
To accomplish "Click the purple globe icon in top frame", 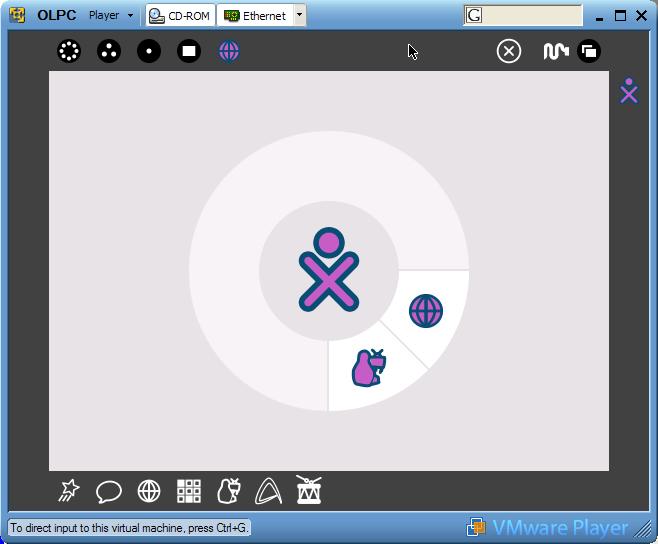I will (x=229, y=52).
